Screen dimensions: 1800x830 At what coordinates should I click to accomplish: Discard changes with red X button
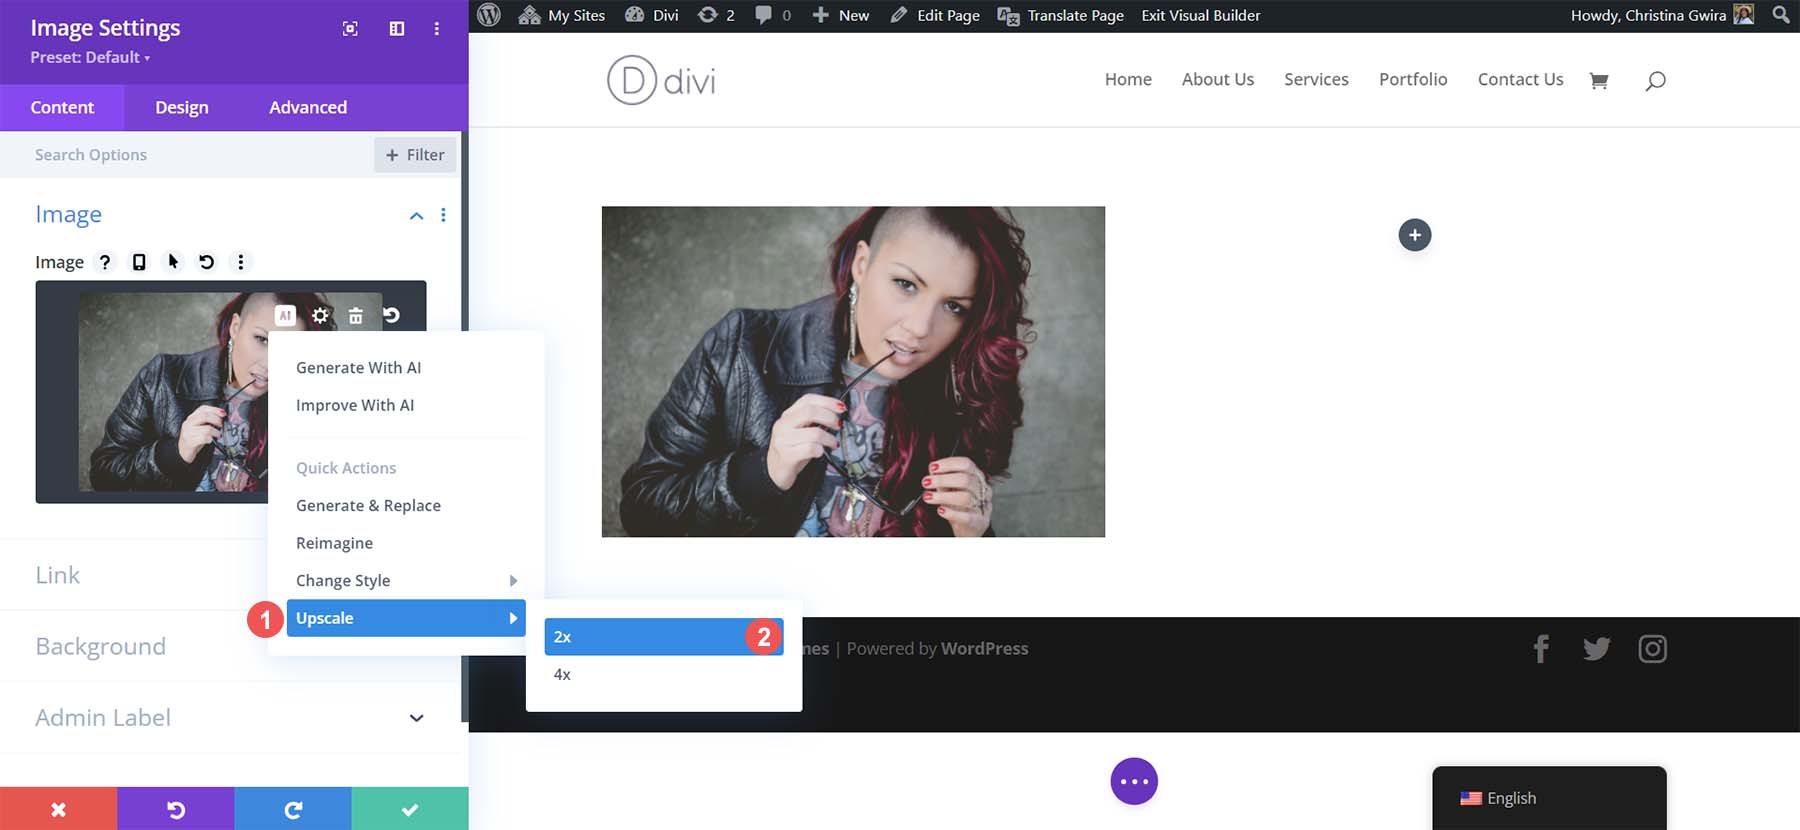[x=58, y=809]
